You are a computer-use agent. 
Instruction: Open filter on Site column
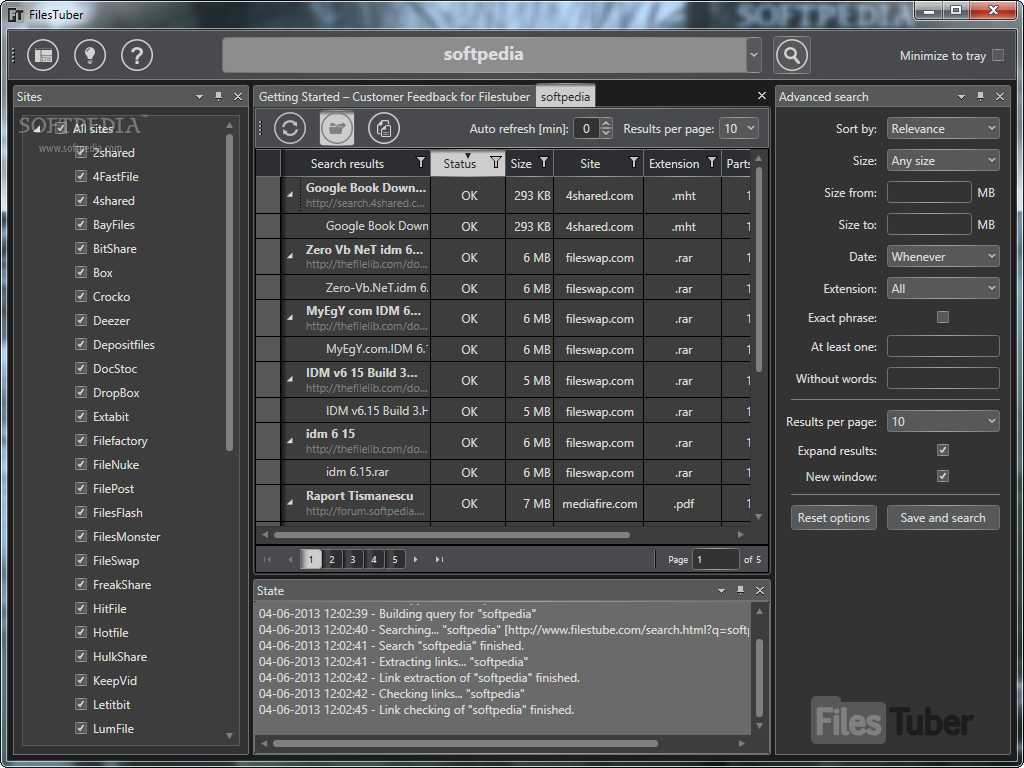[633, 163]
